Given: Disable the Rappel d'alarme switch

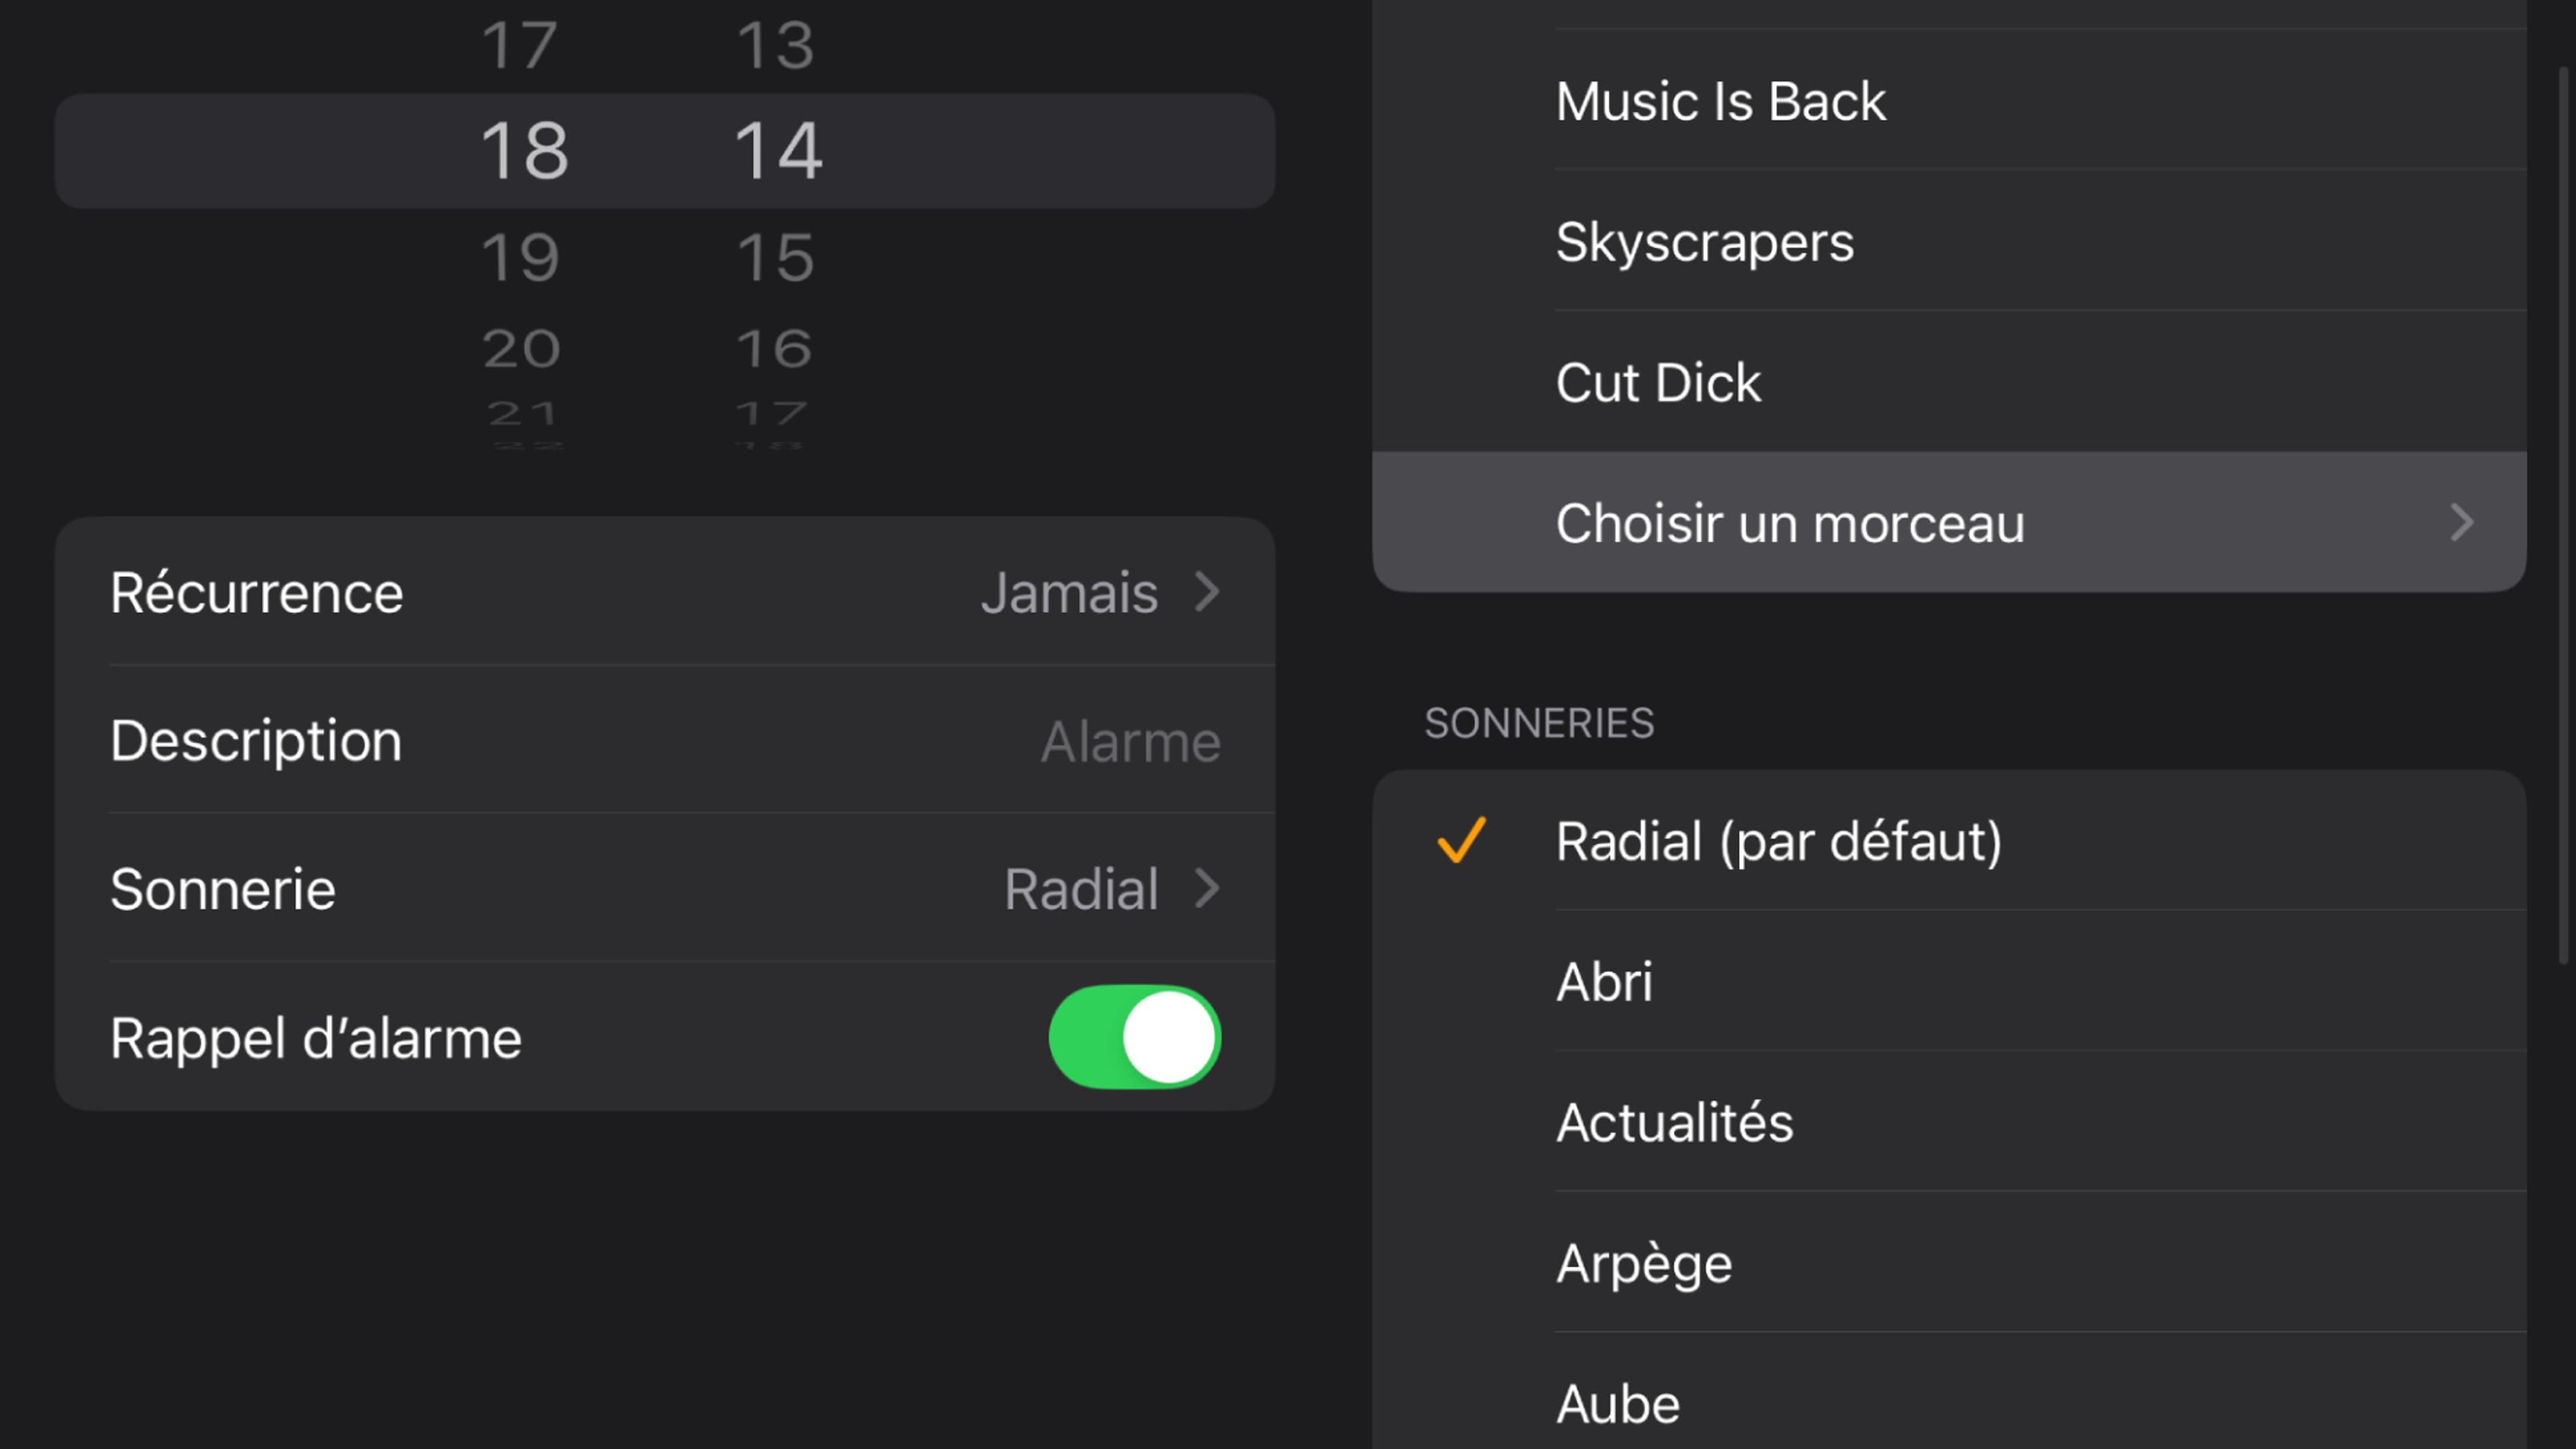Looking at the screenshot, I should [x=1135, y=1038].
